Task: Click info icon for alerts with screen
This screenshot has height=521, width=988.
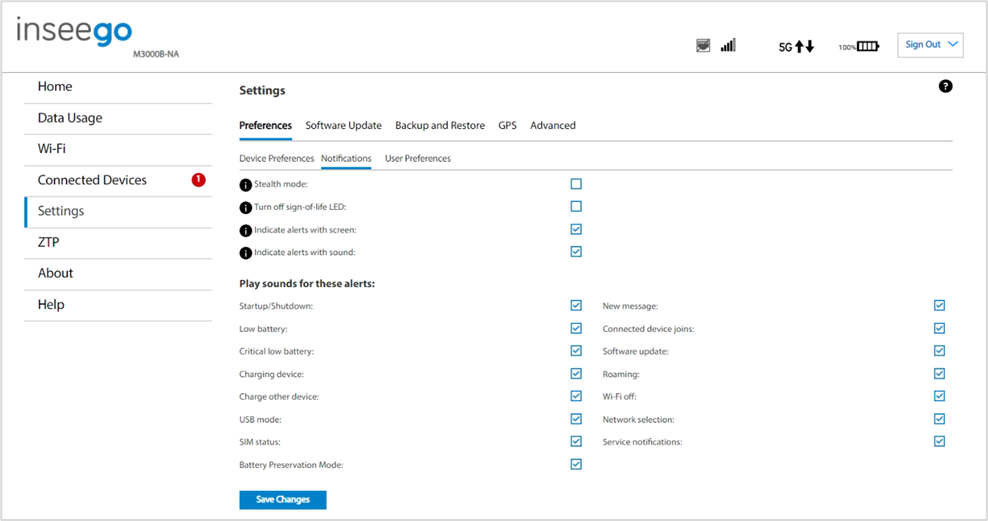Action: tap(246, 231)
